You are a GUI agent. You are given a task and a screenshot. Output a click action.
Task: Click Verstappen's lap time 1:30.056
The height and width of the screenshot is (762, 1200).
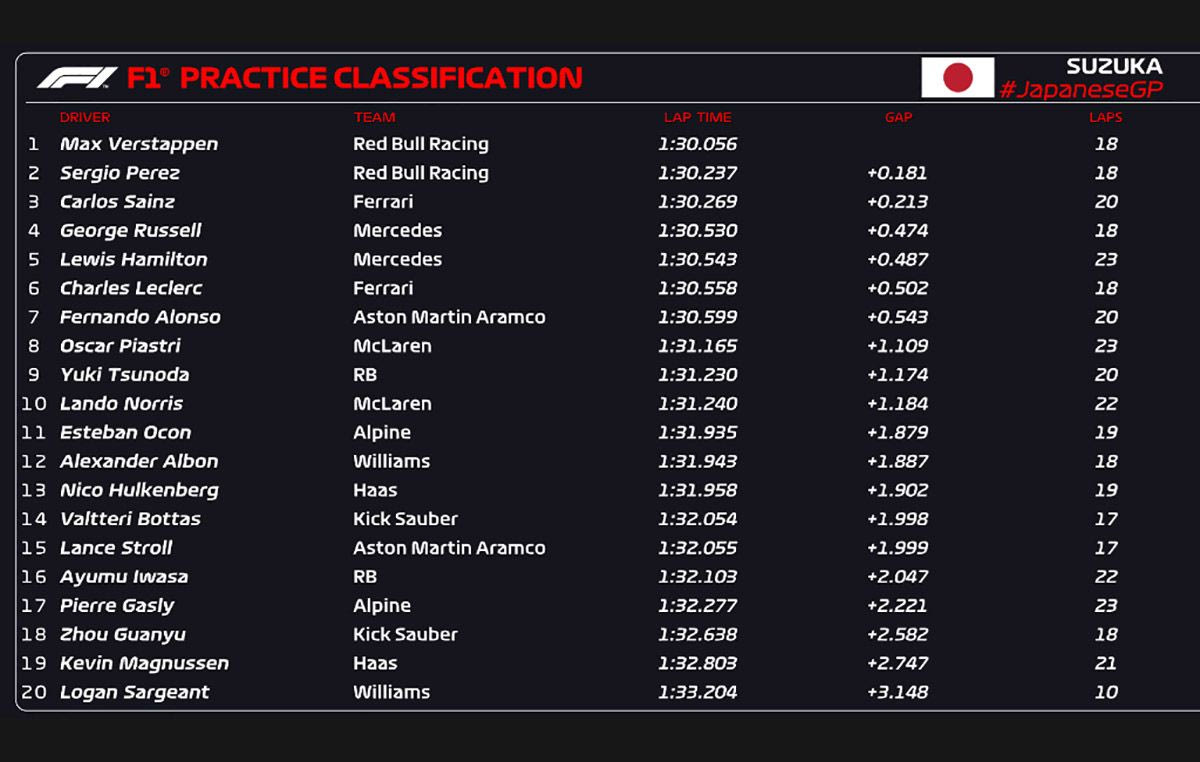[x=697, y=144]
